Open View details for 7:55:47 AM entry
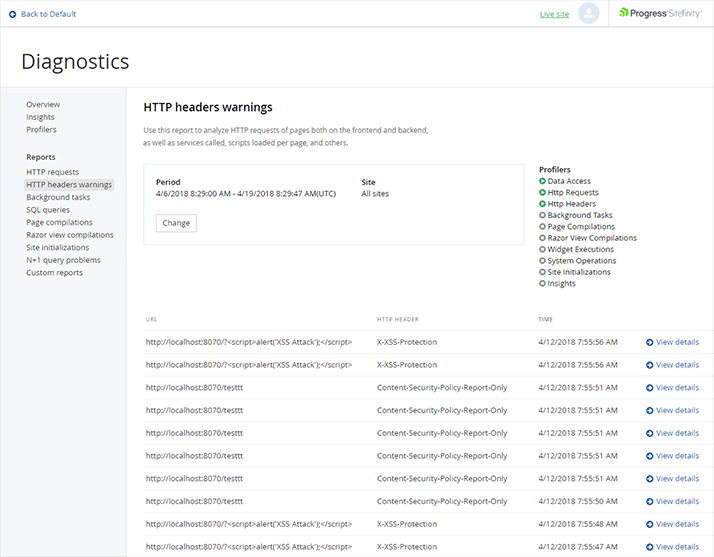This screenshot has height=557, width=714. (x=677, y=547)
